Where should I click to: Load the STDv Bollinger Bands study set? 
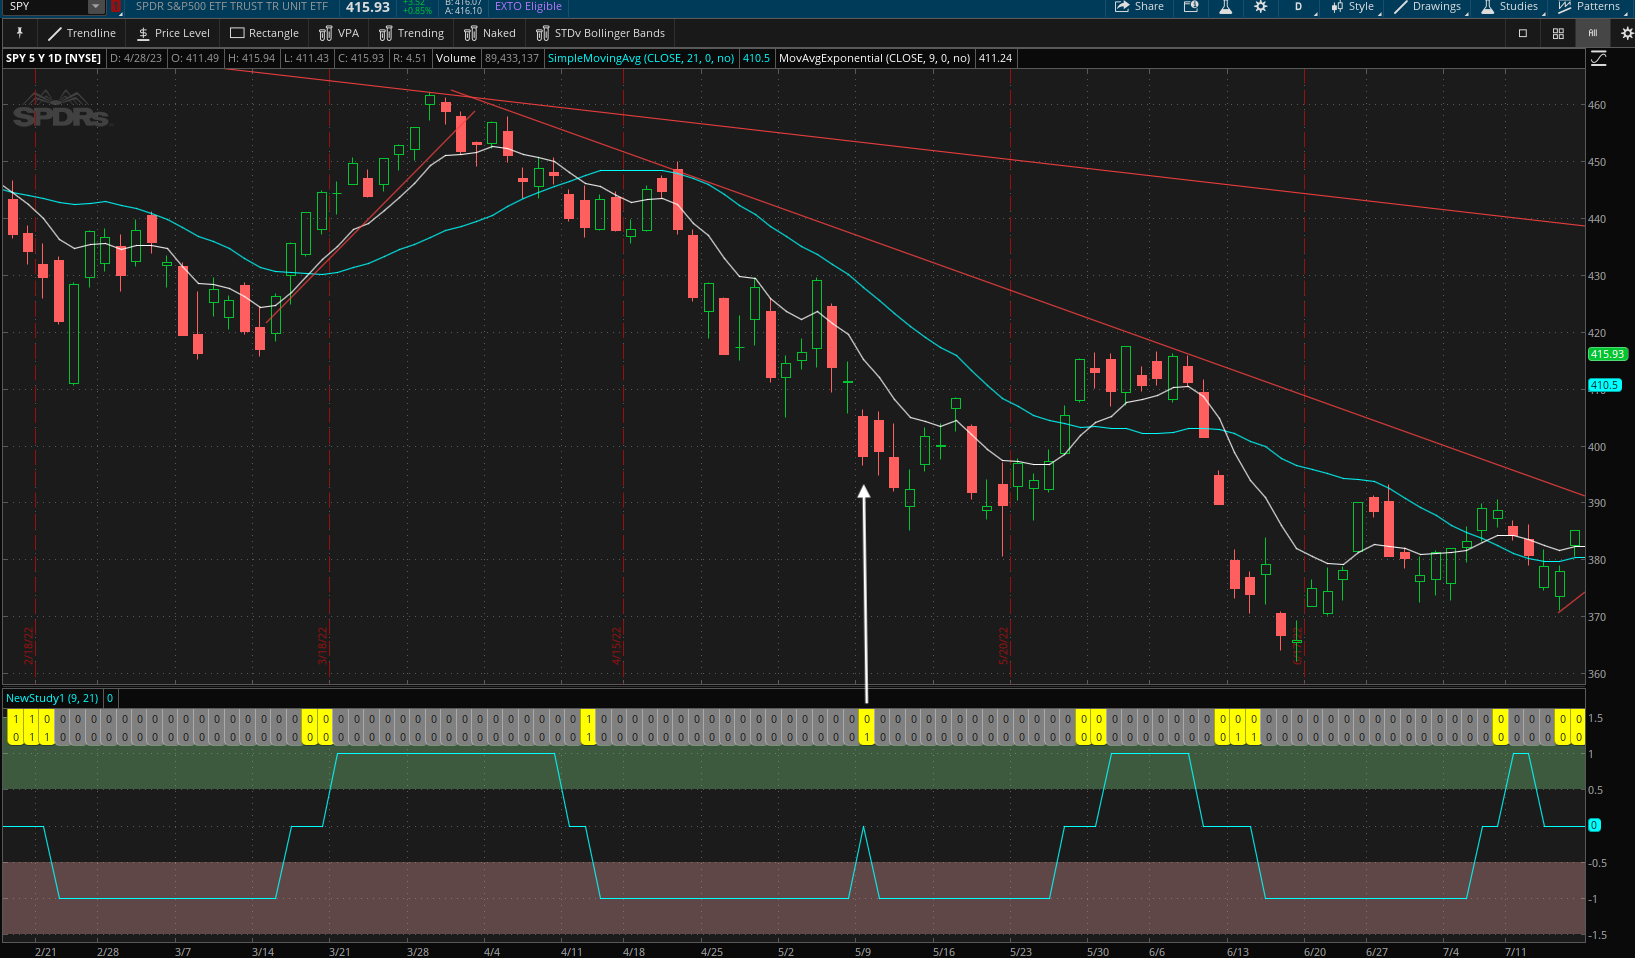[600, 33]
